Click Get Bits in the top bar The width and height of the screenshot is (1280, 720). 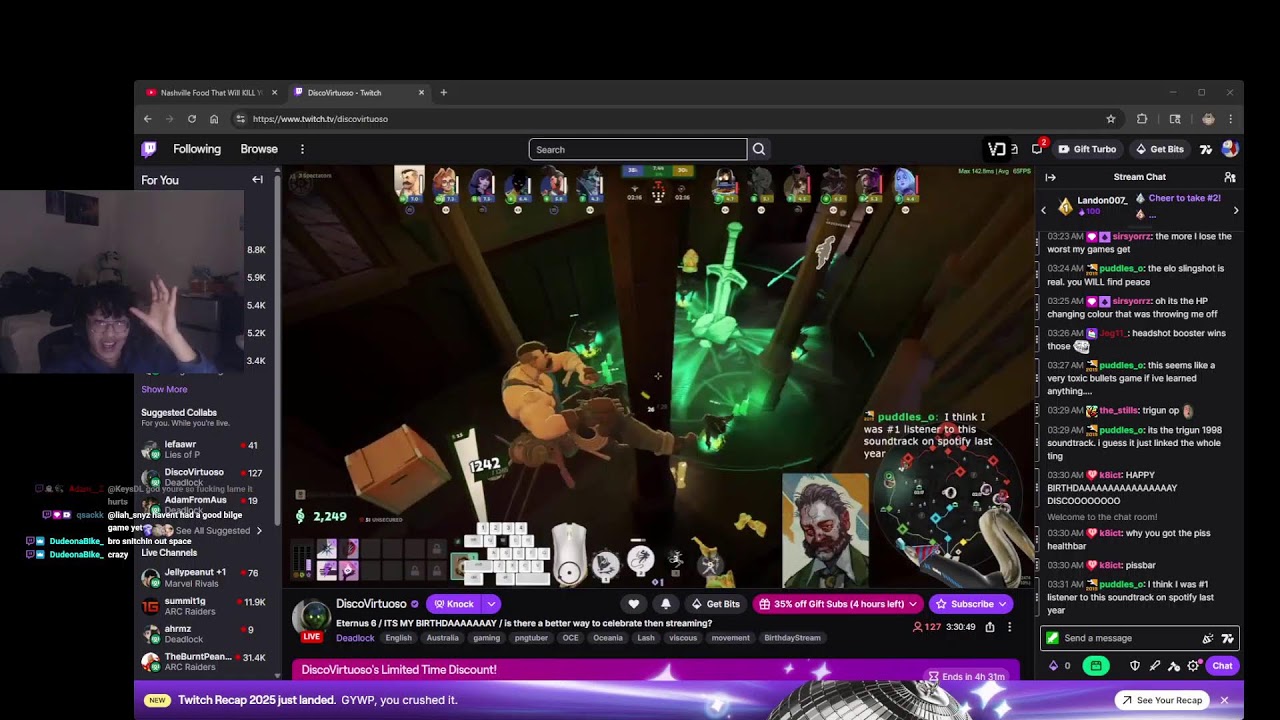(x=1160, y=149)
